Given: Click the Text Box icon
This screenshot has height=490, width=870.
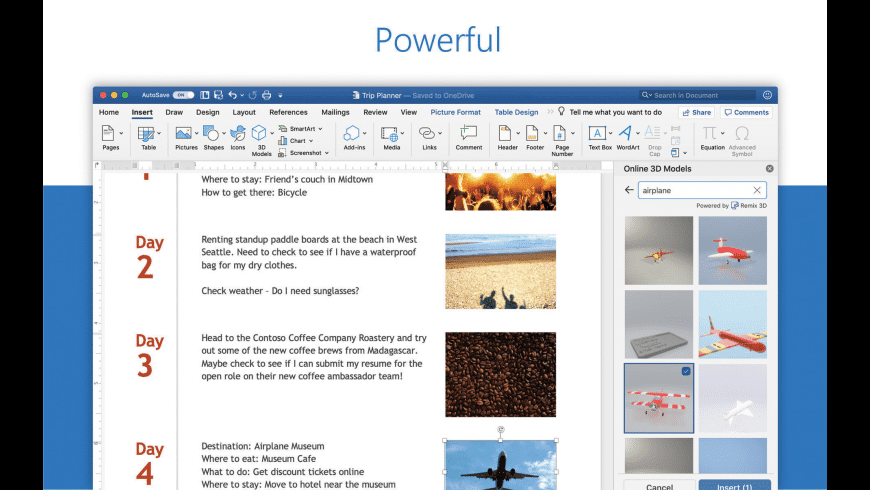Looking at the screenshot, I should tap(598, 134).
